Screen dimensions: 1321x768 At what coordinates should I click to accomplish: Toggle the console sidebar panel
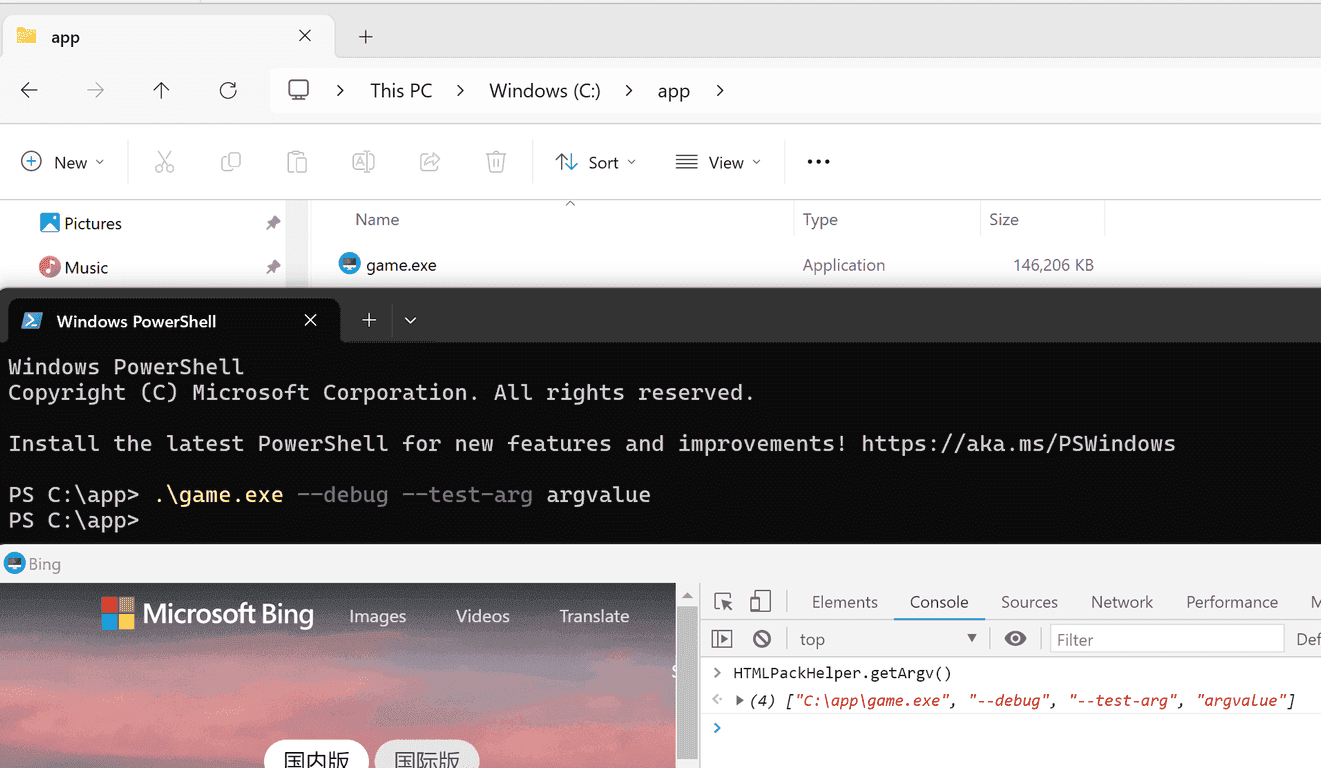tap(722, 639)
